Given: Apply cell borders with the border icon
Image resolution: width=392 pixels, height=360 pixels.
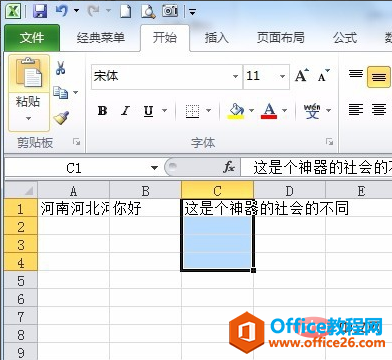Looking at the screenshot, I should tap(192, 111).
